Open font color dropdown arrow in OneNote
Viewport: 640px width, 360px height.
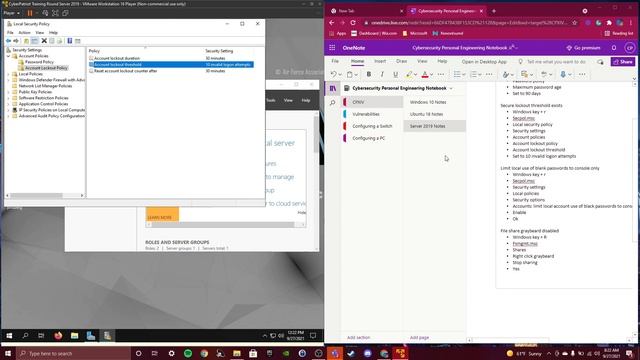(x=431, y=75)
